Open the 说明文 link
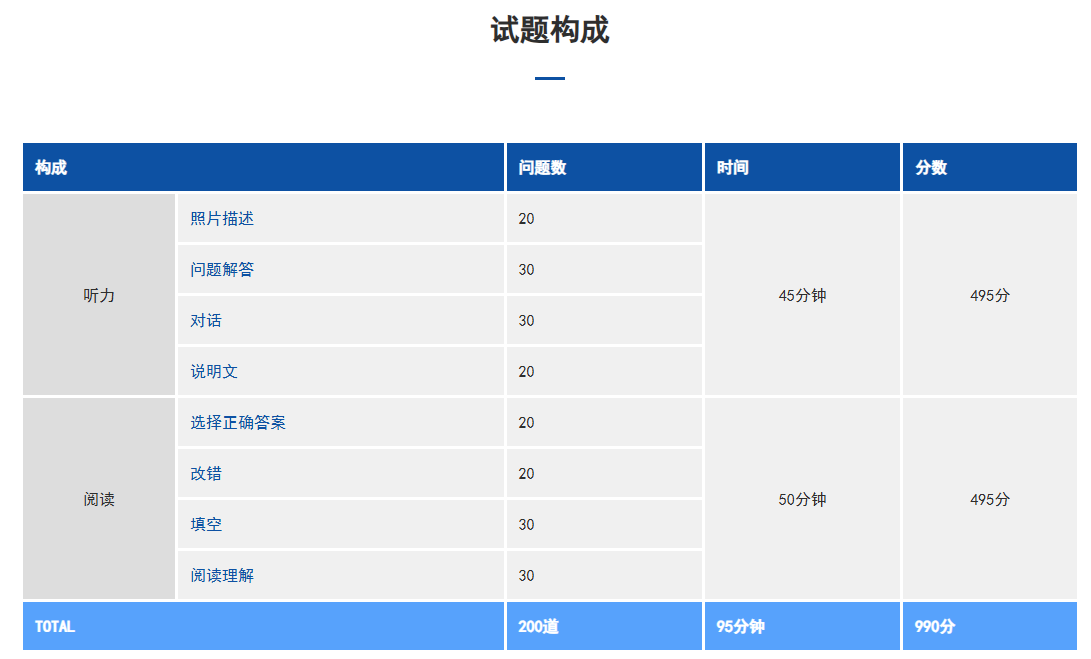The width and height of the screenshot is (1091, 659). 214,371
